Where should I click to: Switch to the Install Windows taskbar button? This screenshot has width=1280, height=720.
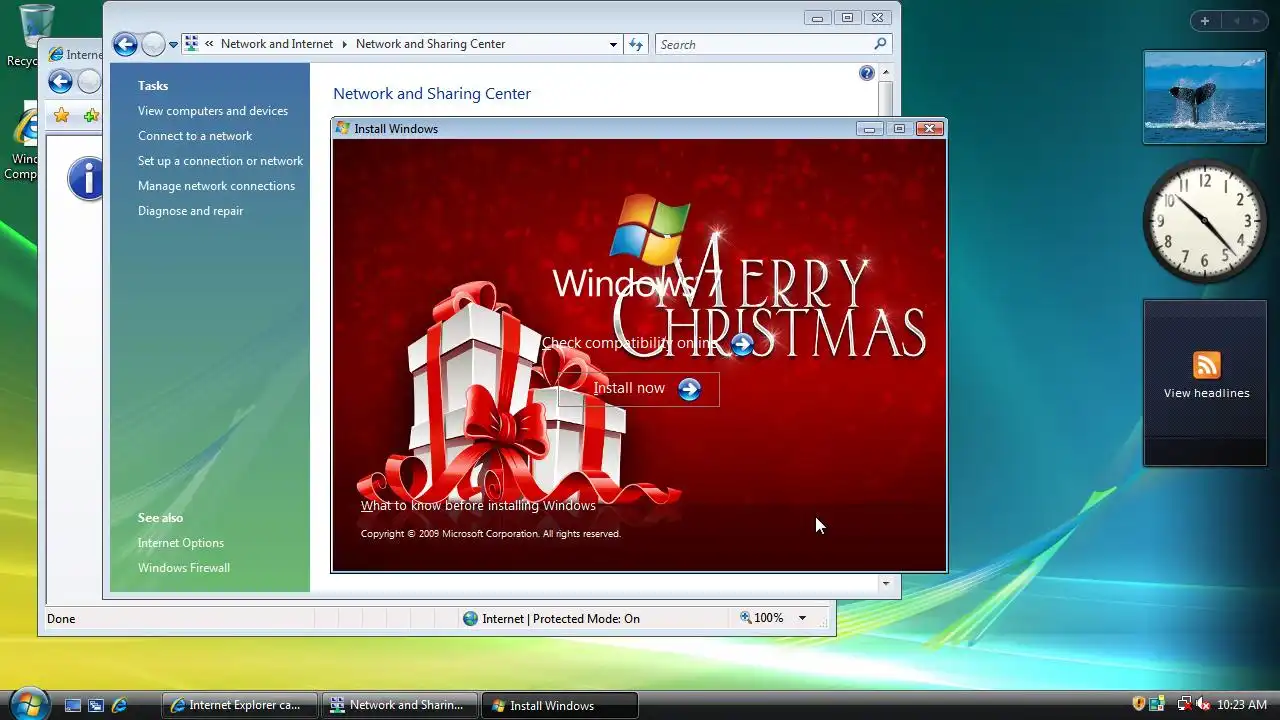(x=559, y=705)
